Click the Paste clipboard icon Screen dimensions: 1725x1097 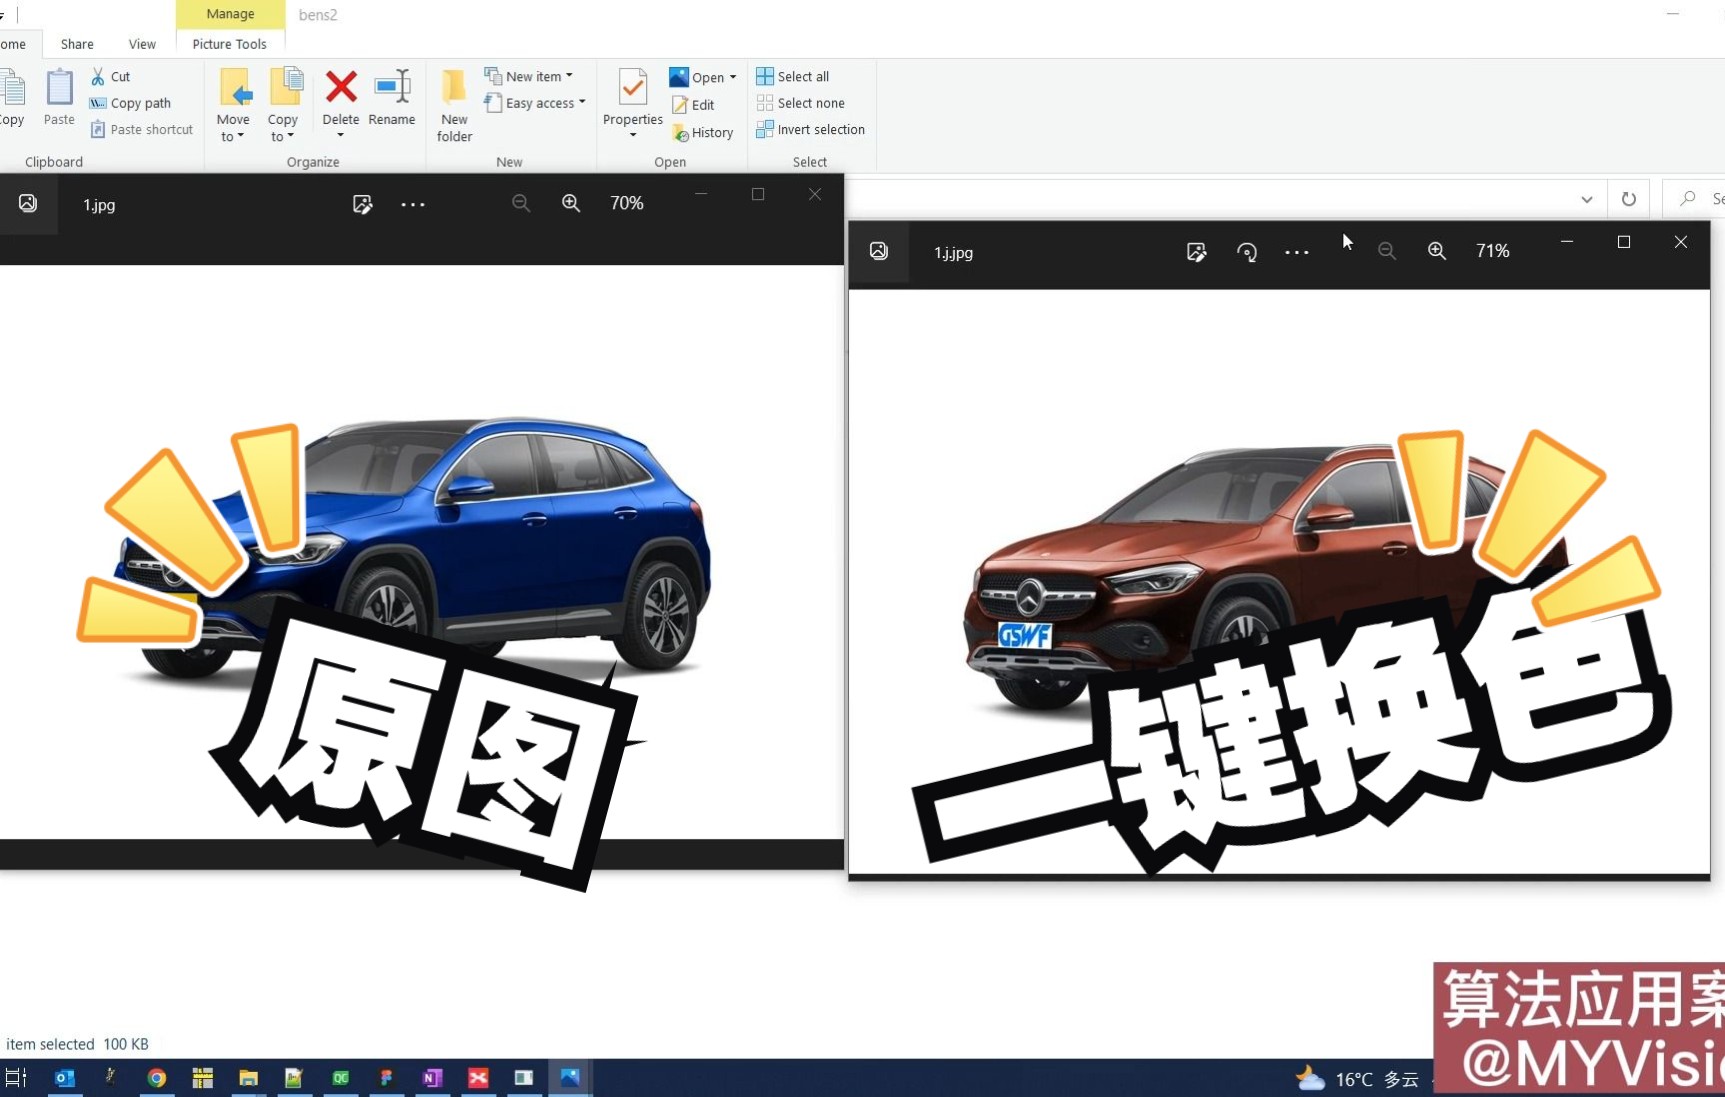coord(59,88)
